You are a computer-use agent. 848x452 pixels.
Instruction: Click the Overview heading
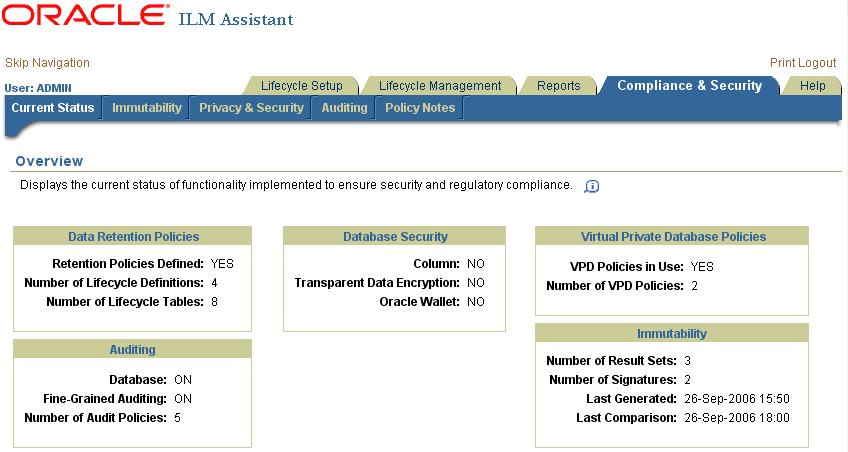point(49,161)
